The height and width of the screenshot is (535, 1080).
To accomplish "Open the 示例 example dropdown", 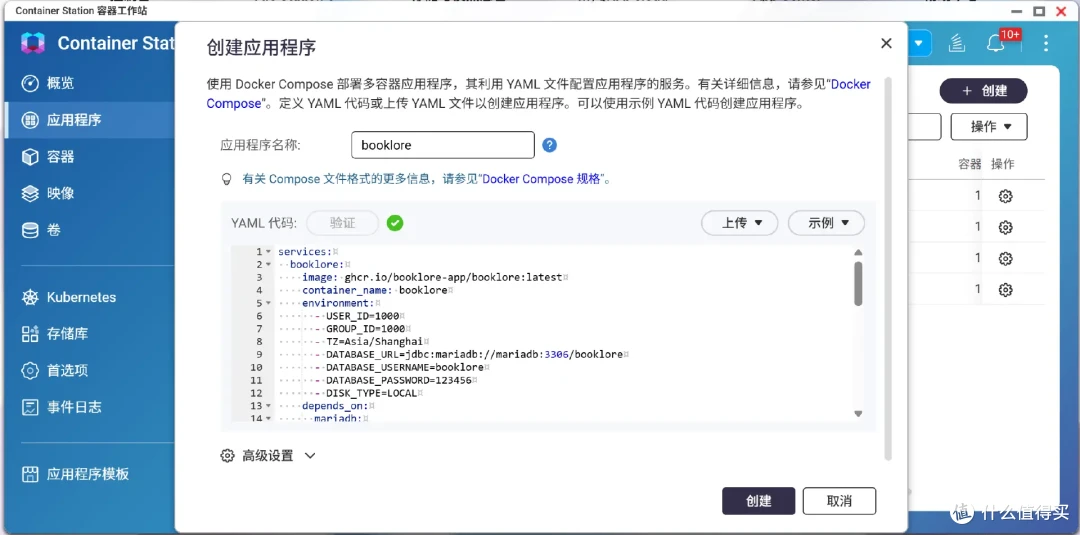I will point(826,223).
